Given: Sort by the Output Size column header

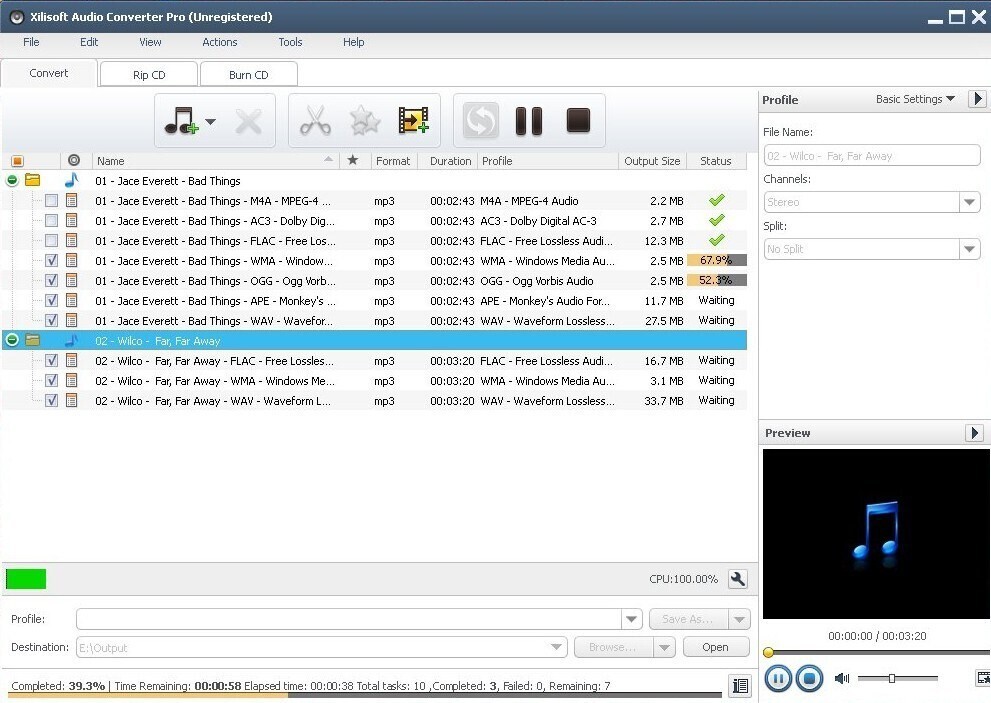Looking at the screenshot, I should click(x=652, y=161).
